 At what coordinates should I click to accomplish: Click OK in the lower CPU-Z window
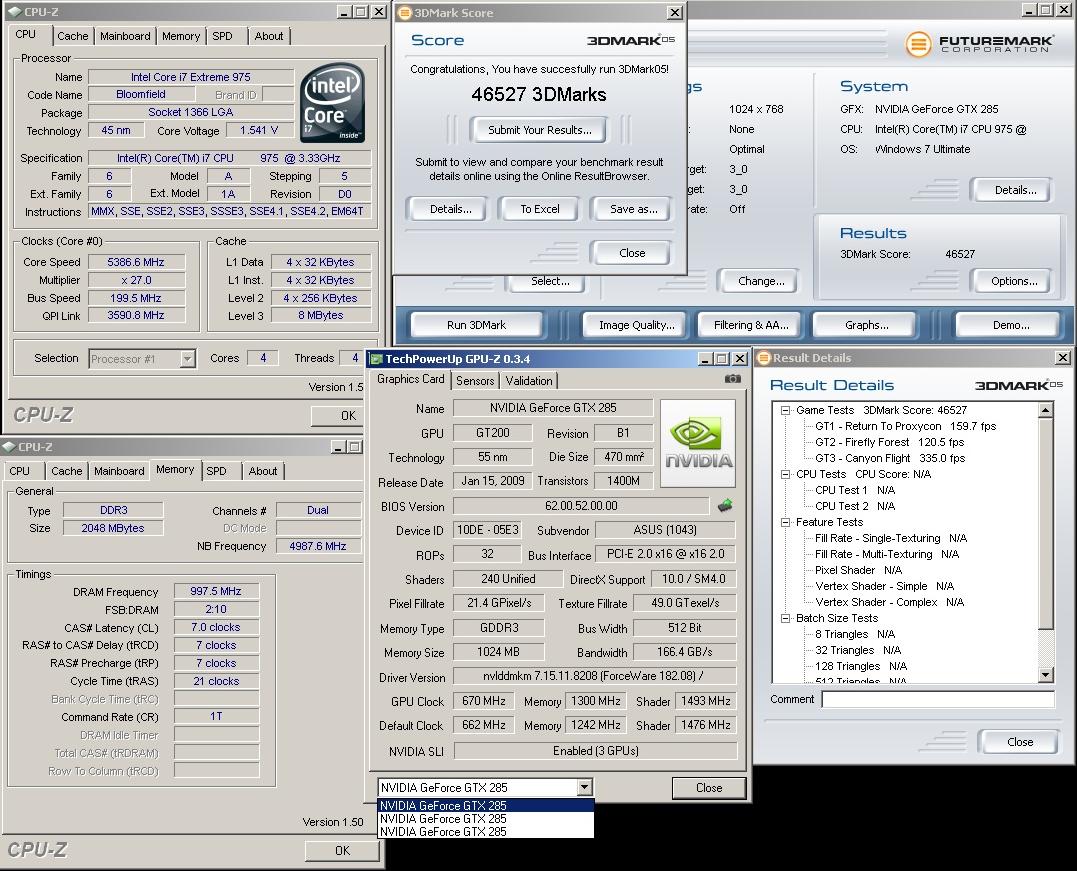tap(342, 850)
